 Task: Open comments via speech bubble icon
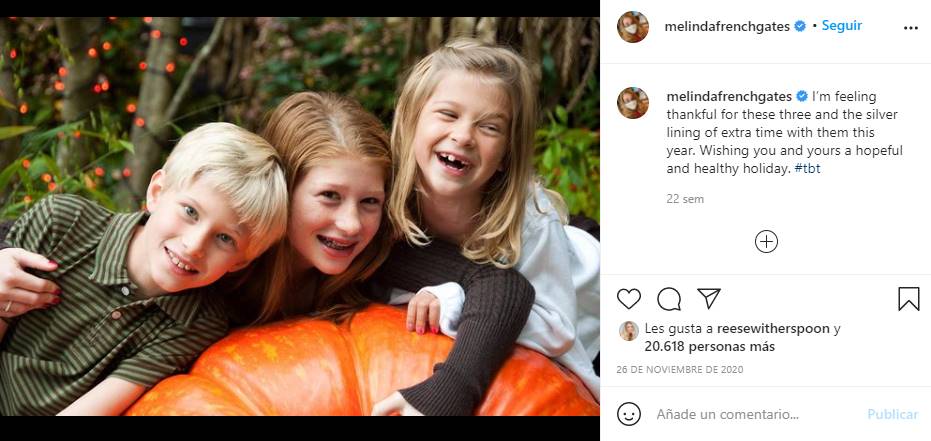pyautogui.click(x=669, y=299)
